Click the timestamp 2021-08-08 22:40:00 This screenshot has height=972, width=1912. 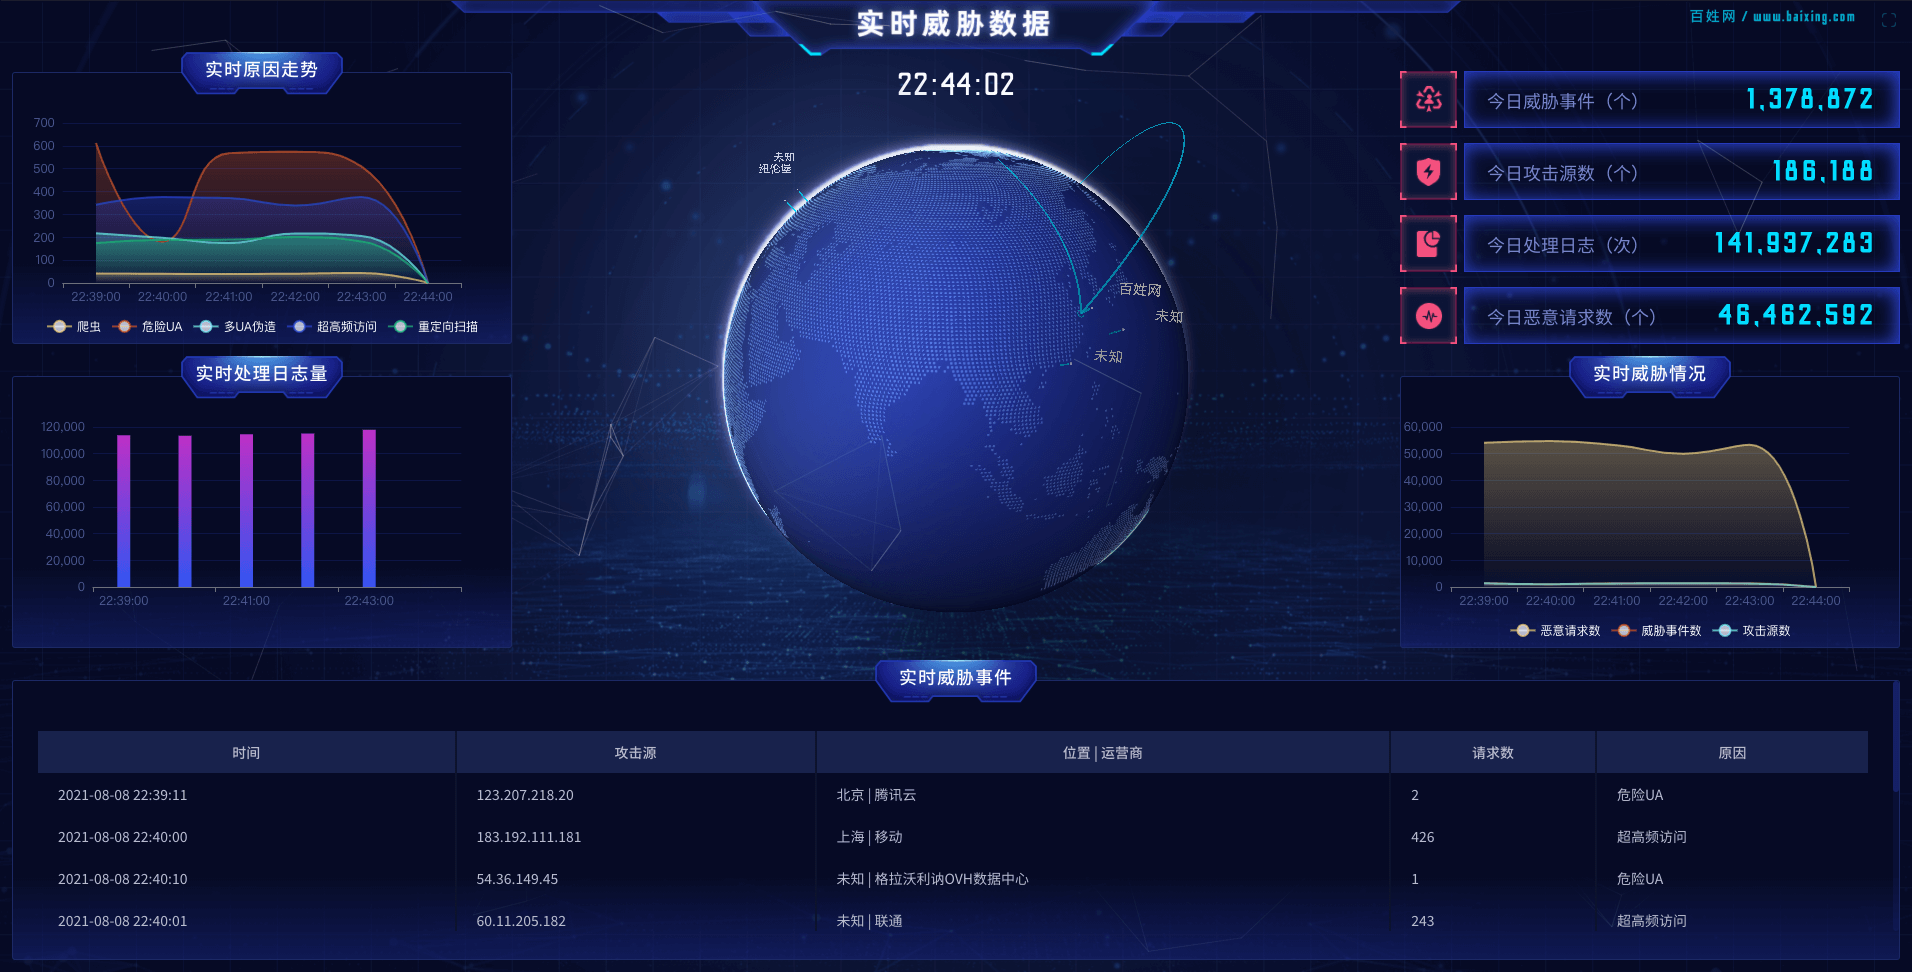123,837
